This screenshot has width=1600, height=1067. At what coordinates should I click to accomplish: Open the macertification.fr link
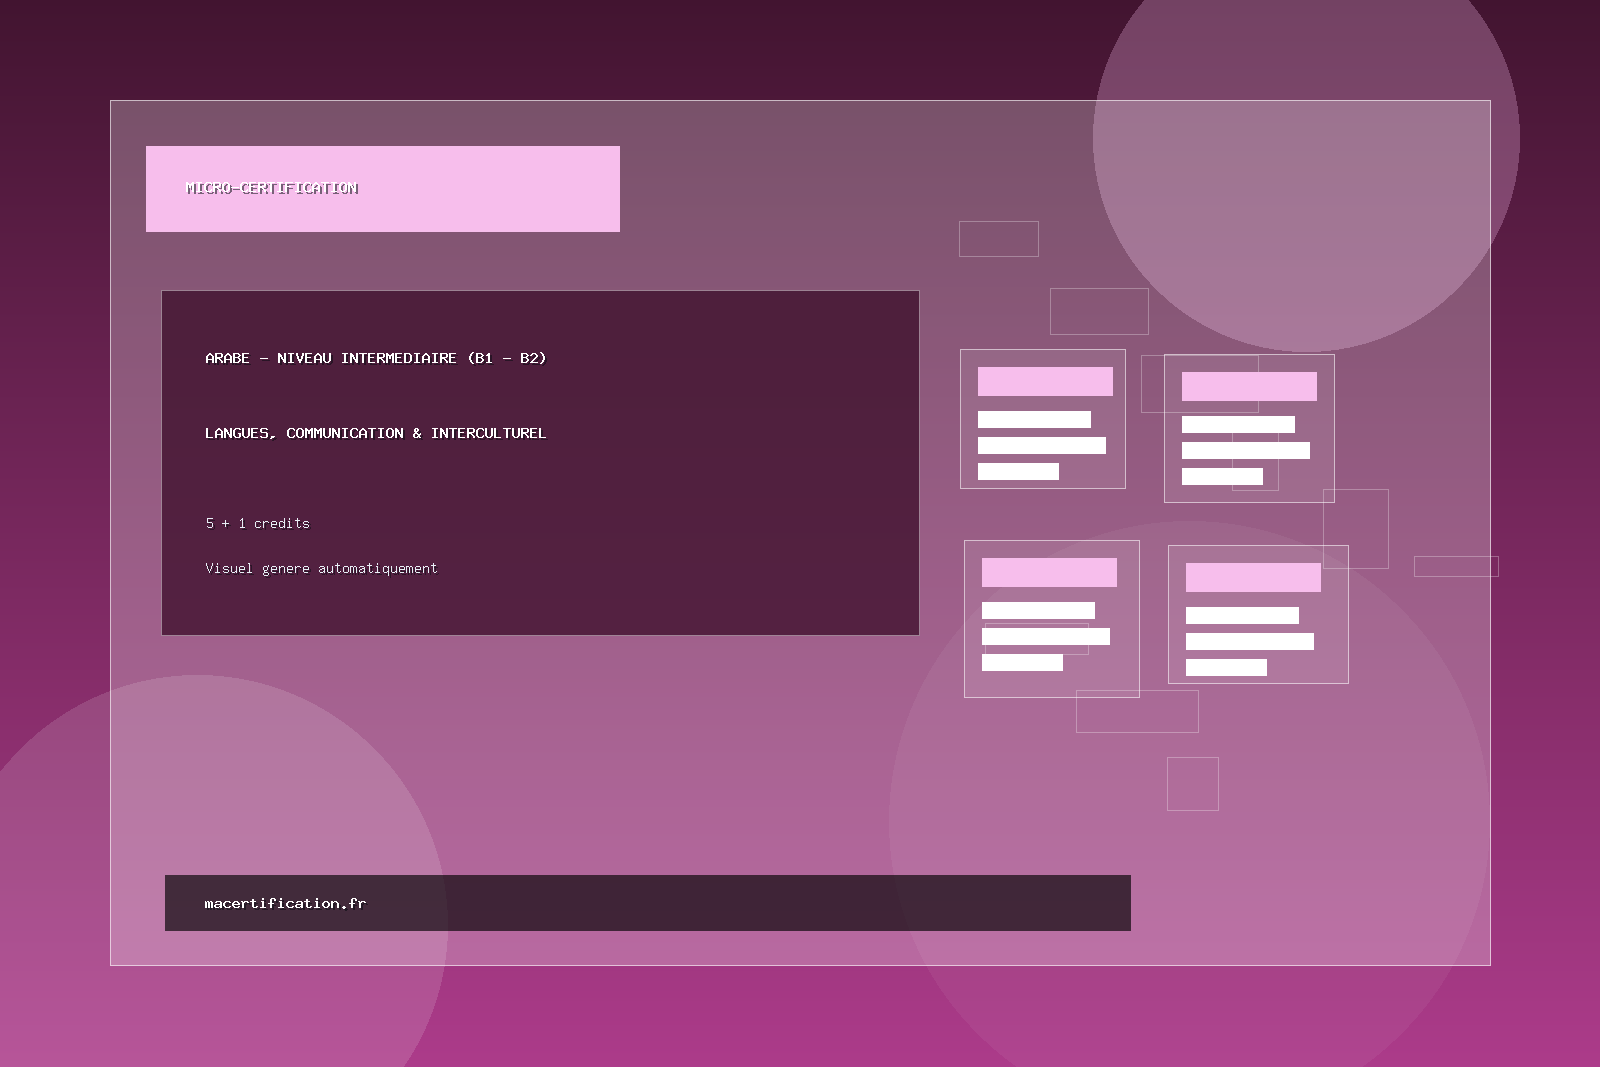click(285, 903)
